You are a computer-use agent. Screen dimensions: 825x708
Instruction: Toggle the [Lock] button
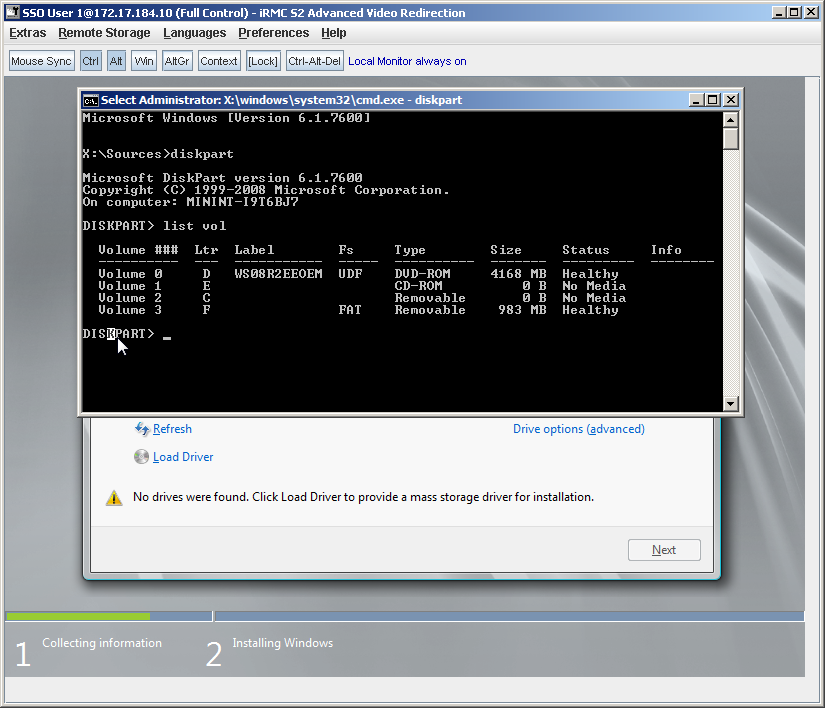click(x=263, y=61)
